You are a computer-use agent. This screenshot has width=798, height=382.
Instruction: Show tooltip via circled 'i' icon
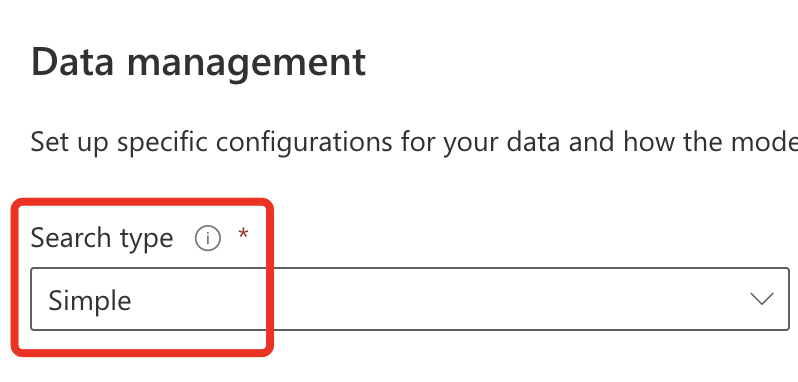pos(208,239)
